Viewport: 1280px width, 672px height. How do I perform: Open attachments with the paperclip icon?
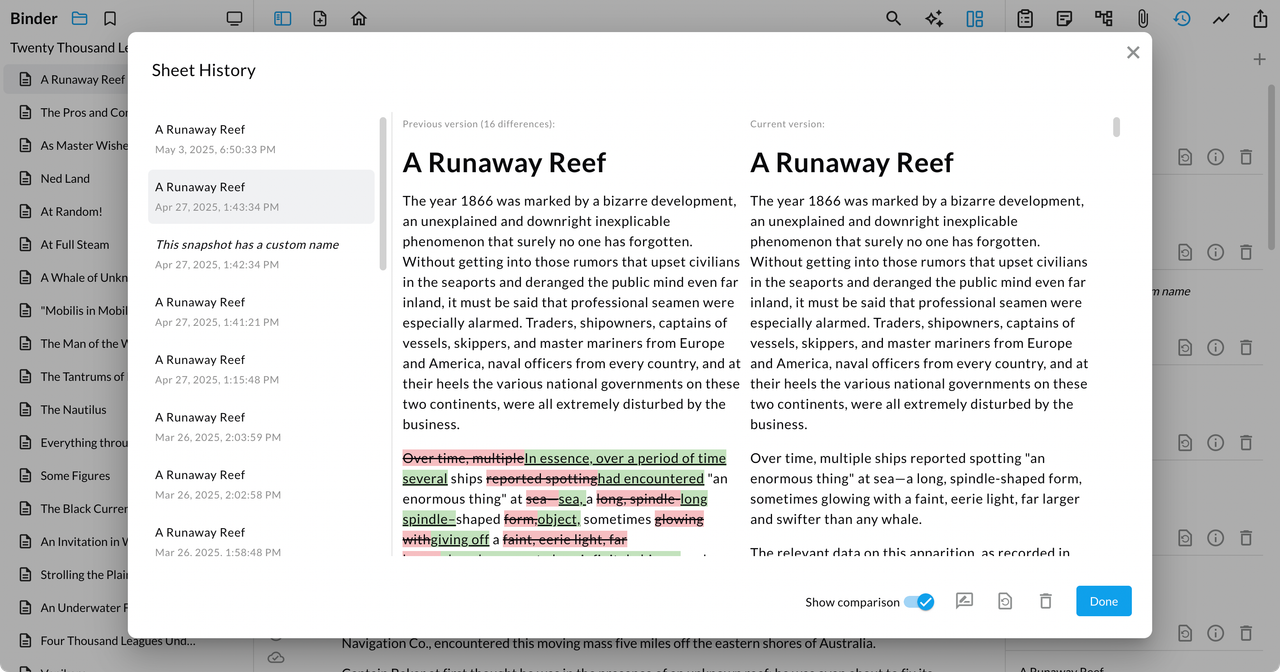pyautogui.click(x=1142, y=19)
